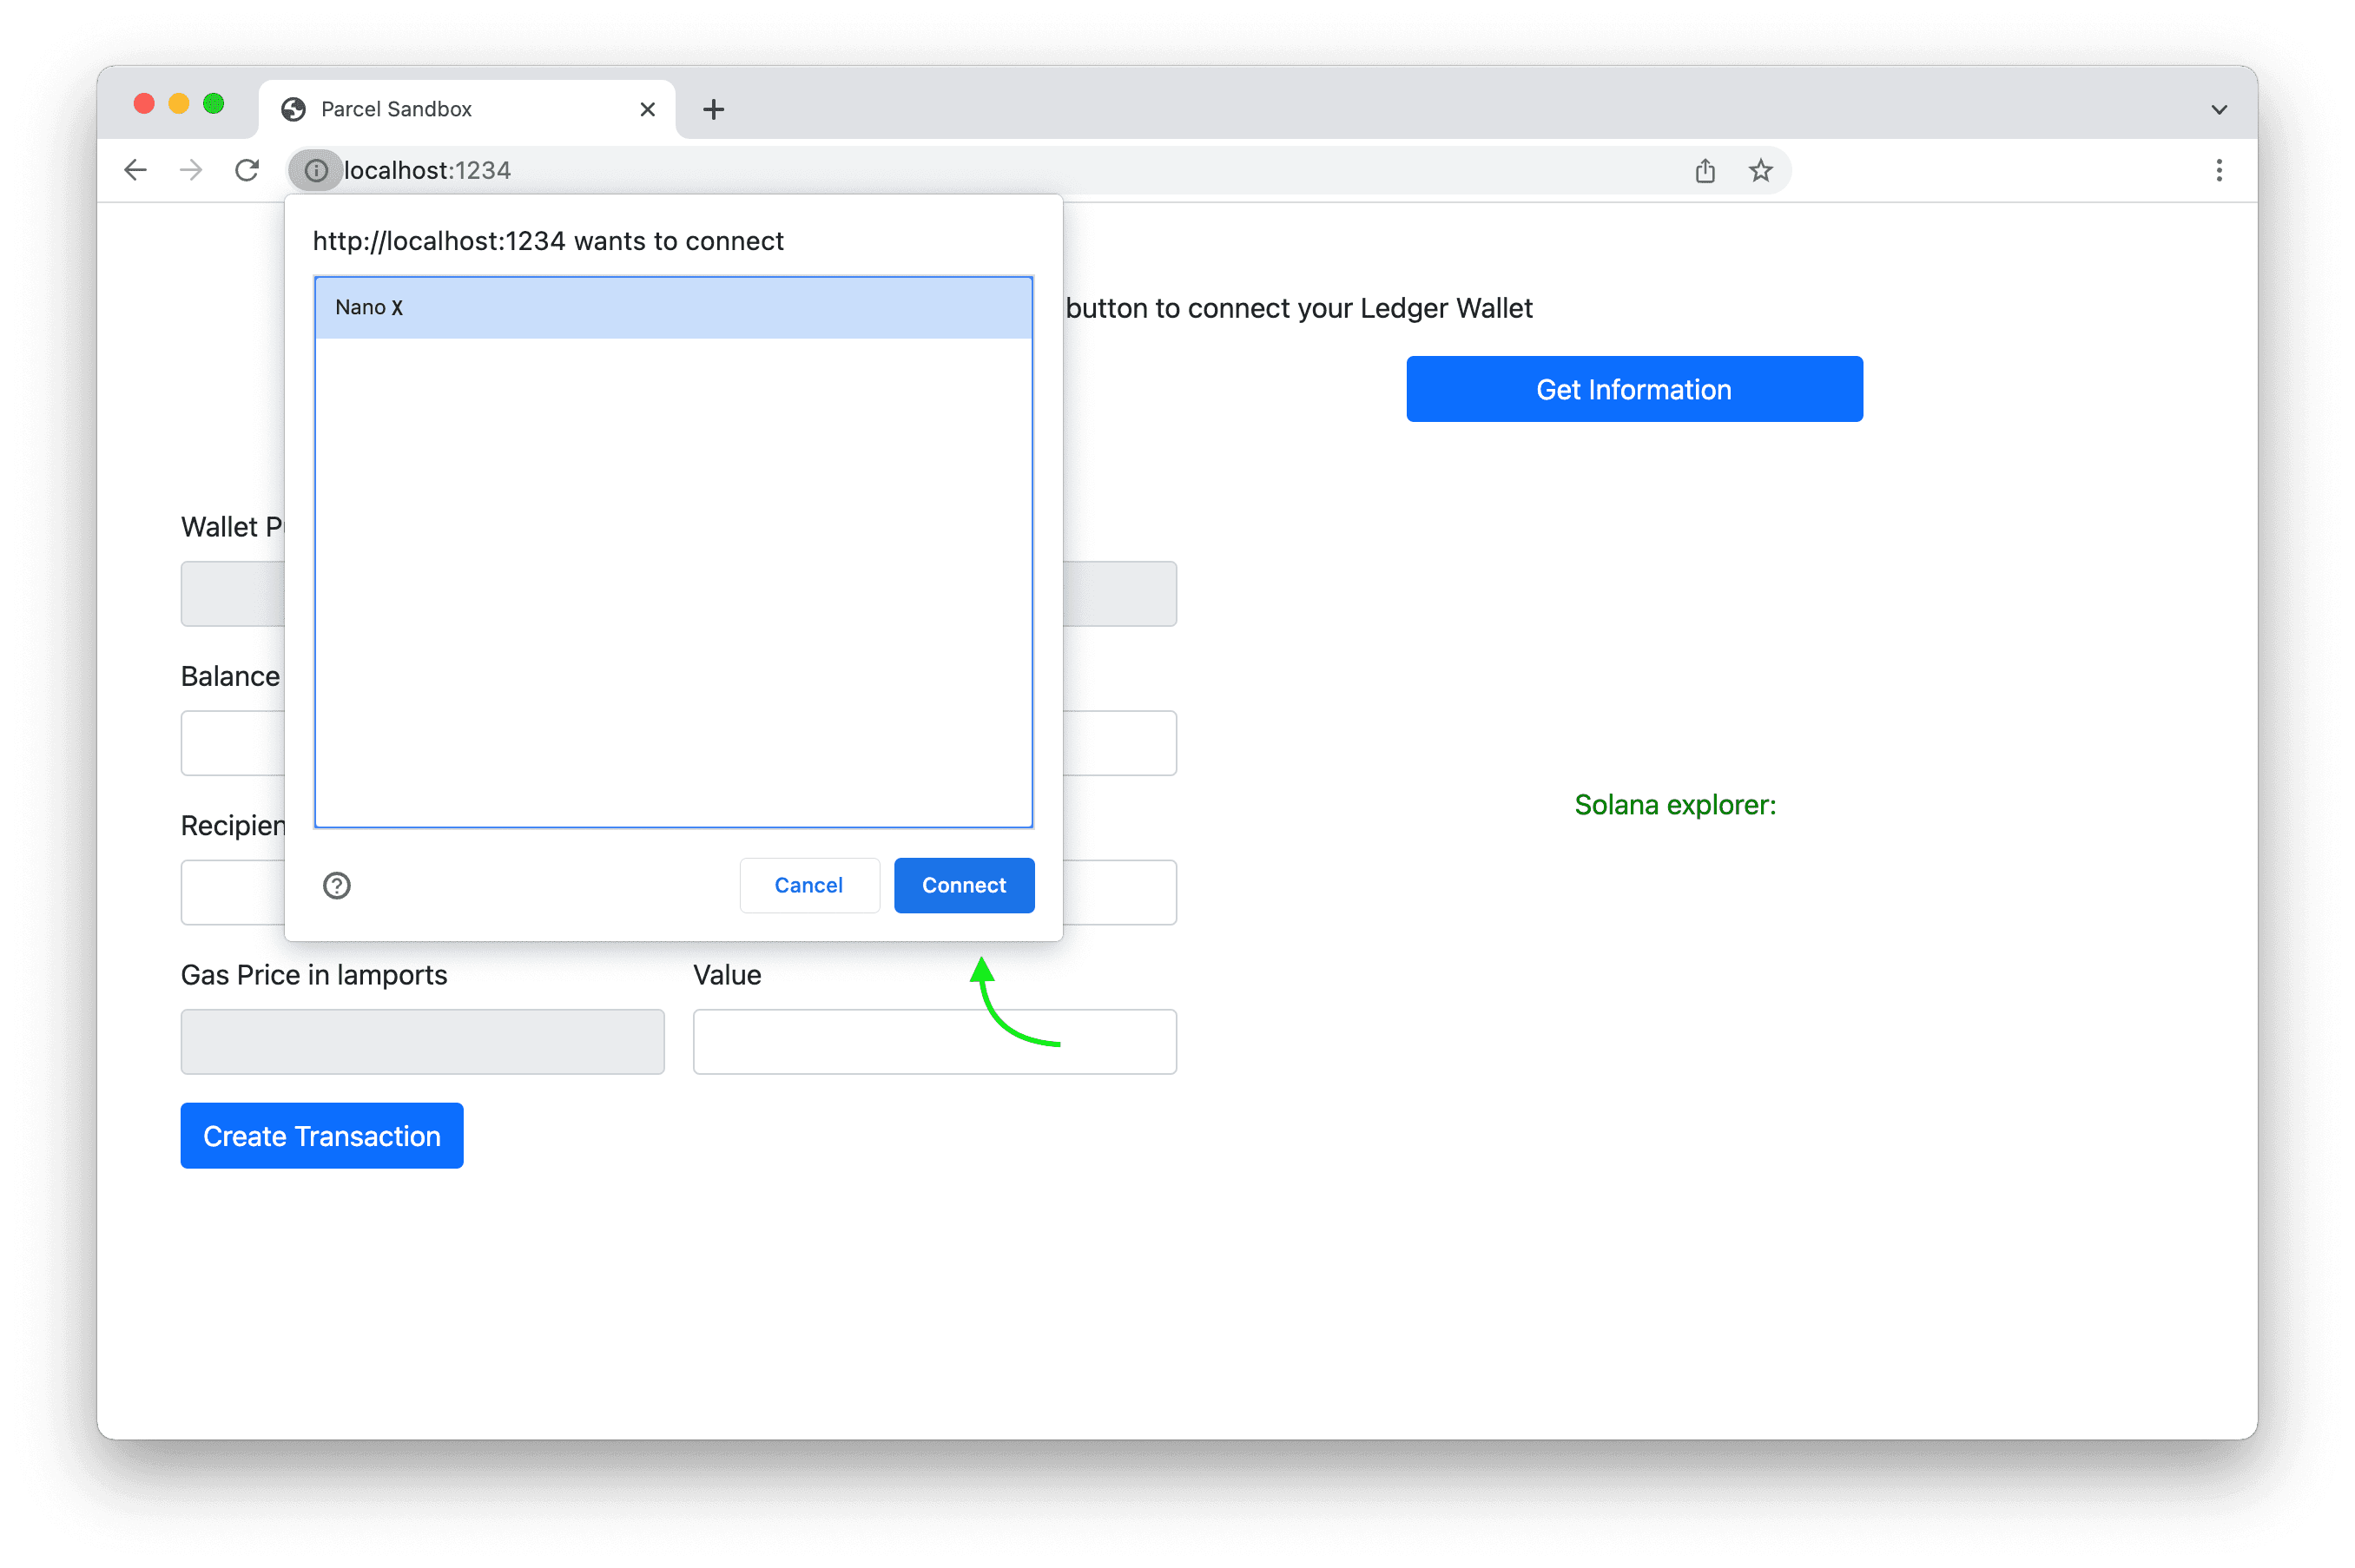Screen dimensions: 2355x1568
Task: Open the Chrome three-dot menu
Action: coord(2218,170)
